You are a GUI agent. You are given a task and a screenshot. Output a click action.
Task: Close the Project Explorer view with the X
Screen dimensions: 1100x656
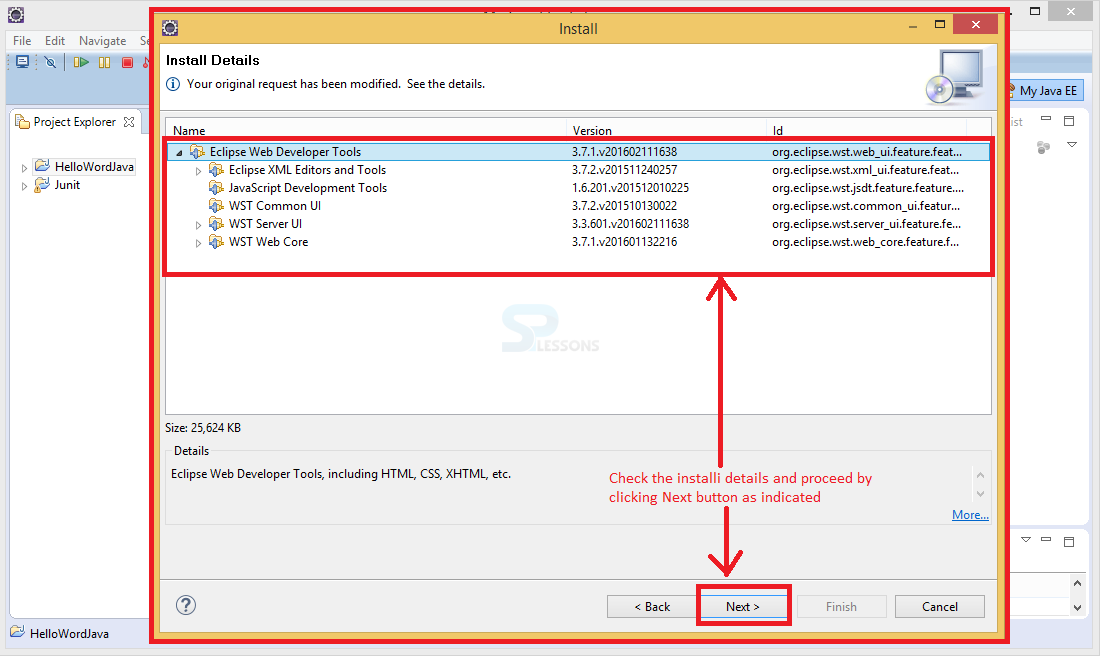129,122
